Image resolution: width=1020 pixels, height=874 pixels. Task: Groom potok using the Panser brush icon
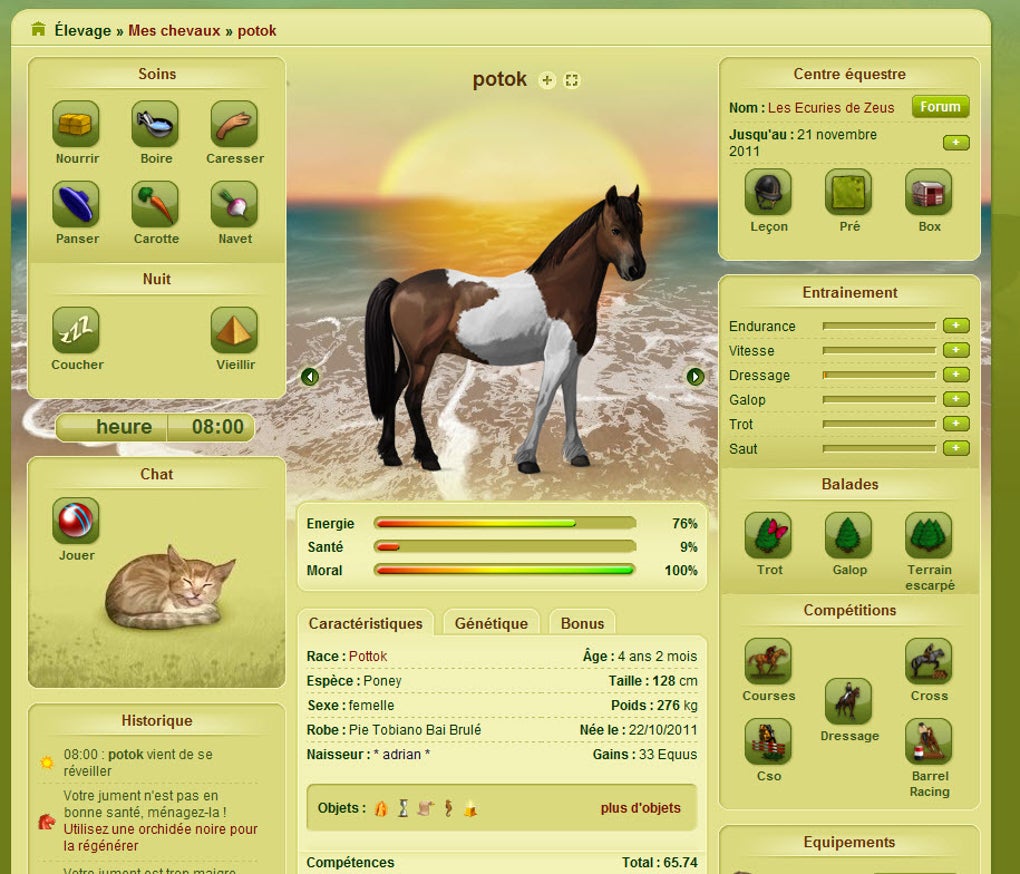coord(76,203)
